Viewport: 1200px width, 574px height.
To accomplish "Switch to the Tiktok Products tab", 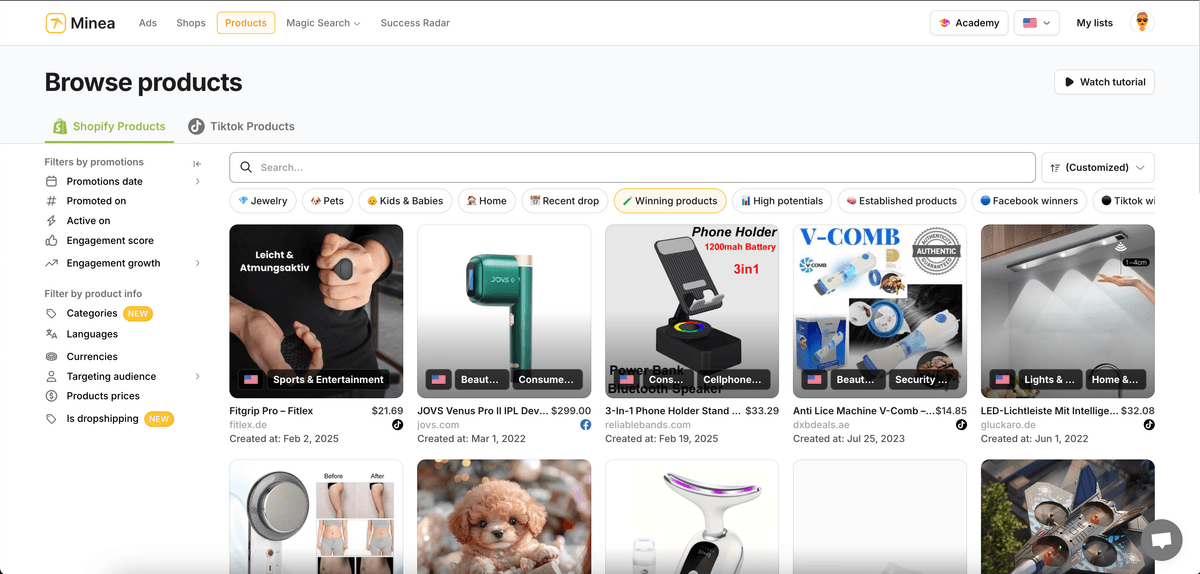I will click(x=241, y=126).
